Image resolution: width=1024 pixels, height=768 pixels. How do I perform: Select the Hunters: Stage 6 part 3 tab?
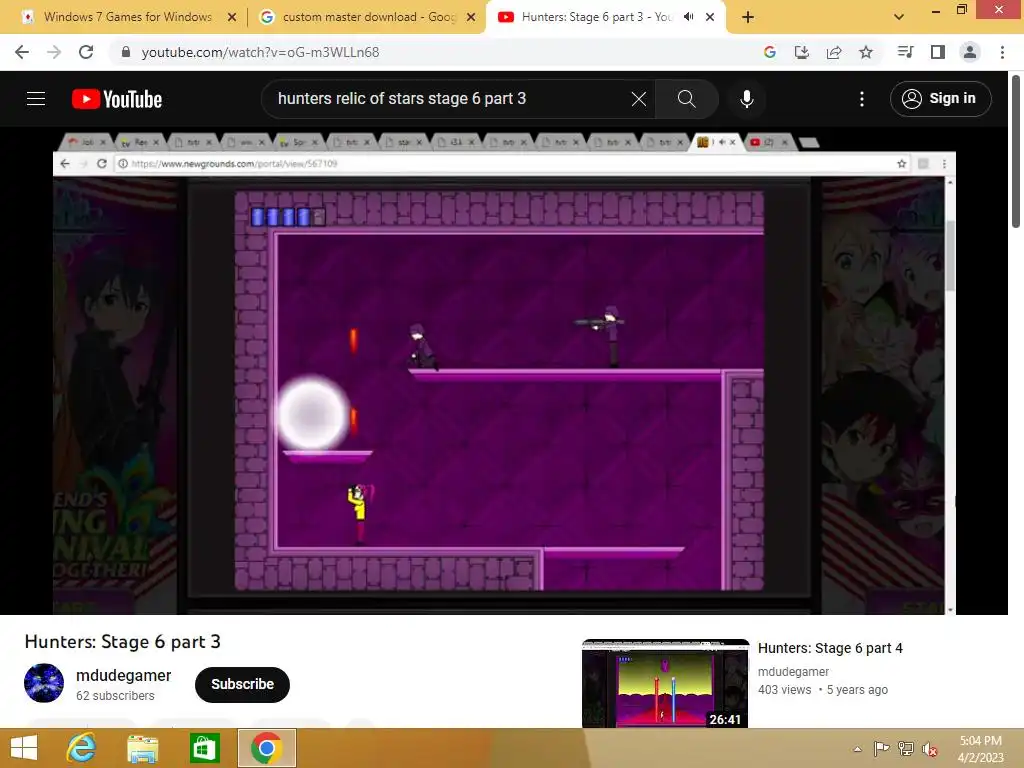[596, 17]
